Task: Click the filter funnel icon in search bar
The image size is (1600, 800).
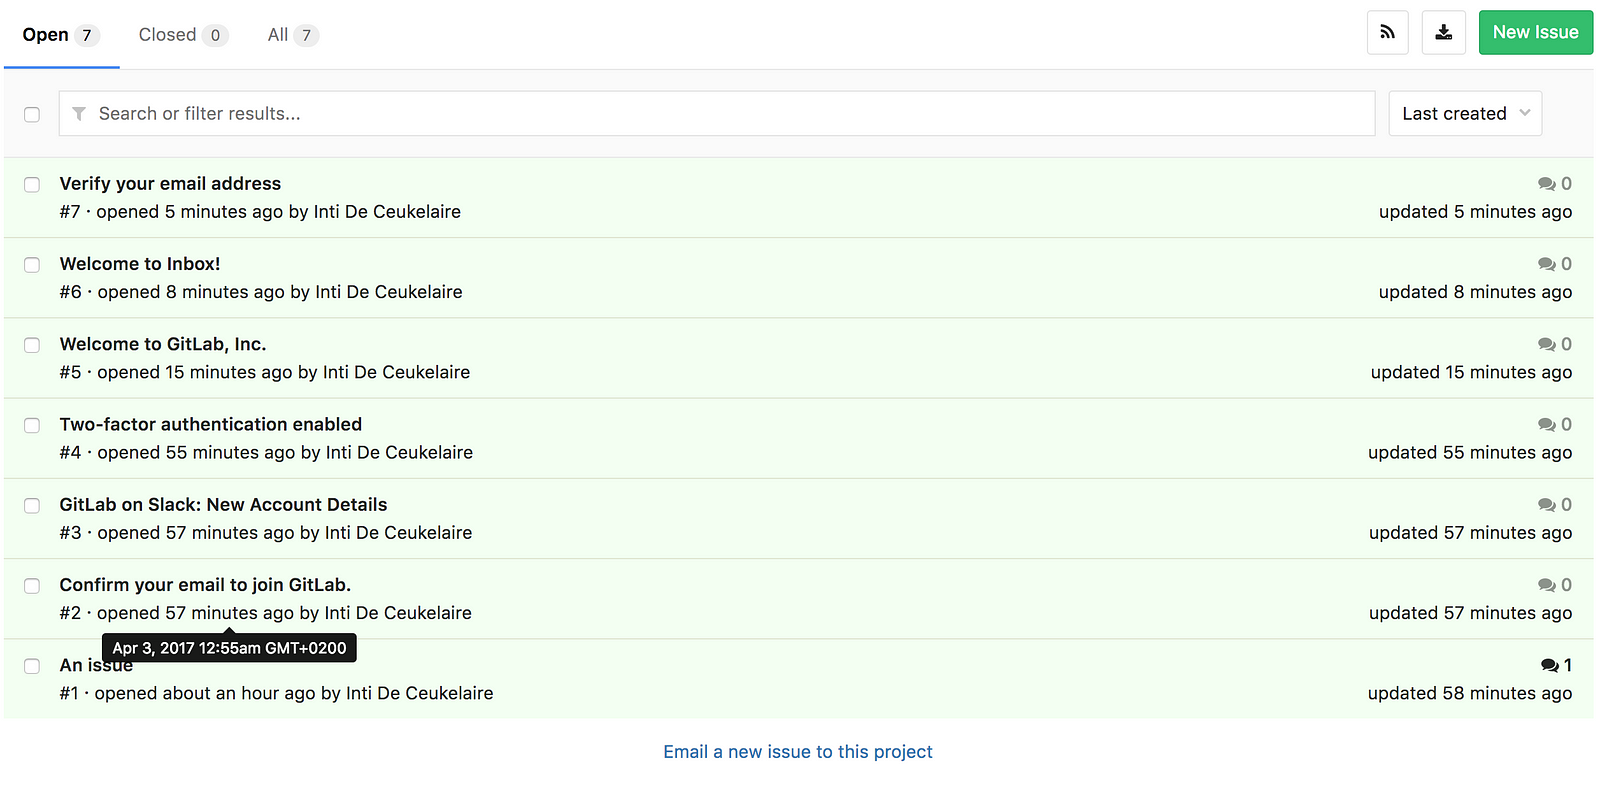Action: tap(79, 114)
